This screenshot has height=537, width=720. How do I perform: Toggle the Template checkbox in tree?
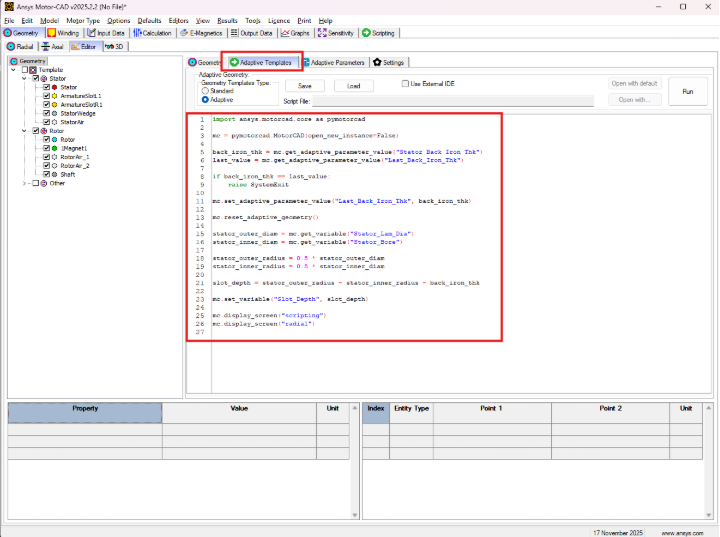tap(25, 70)
